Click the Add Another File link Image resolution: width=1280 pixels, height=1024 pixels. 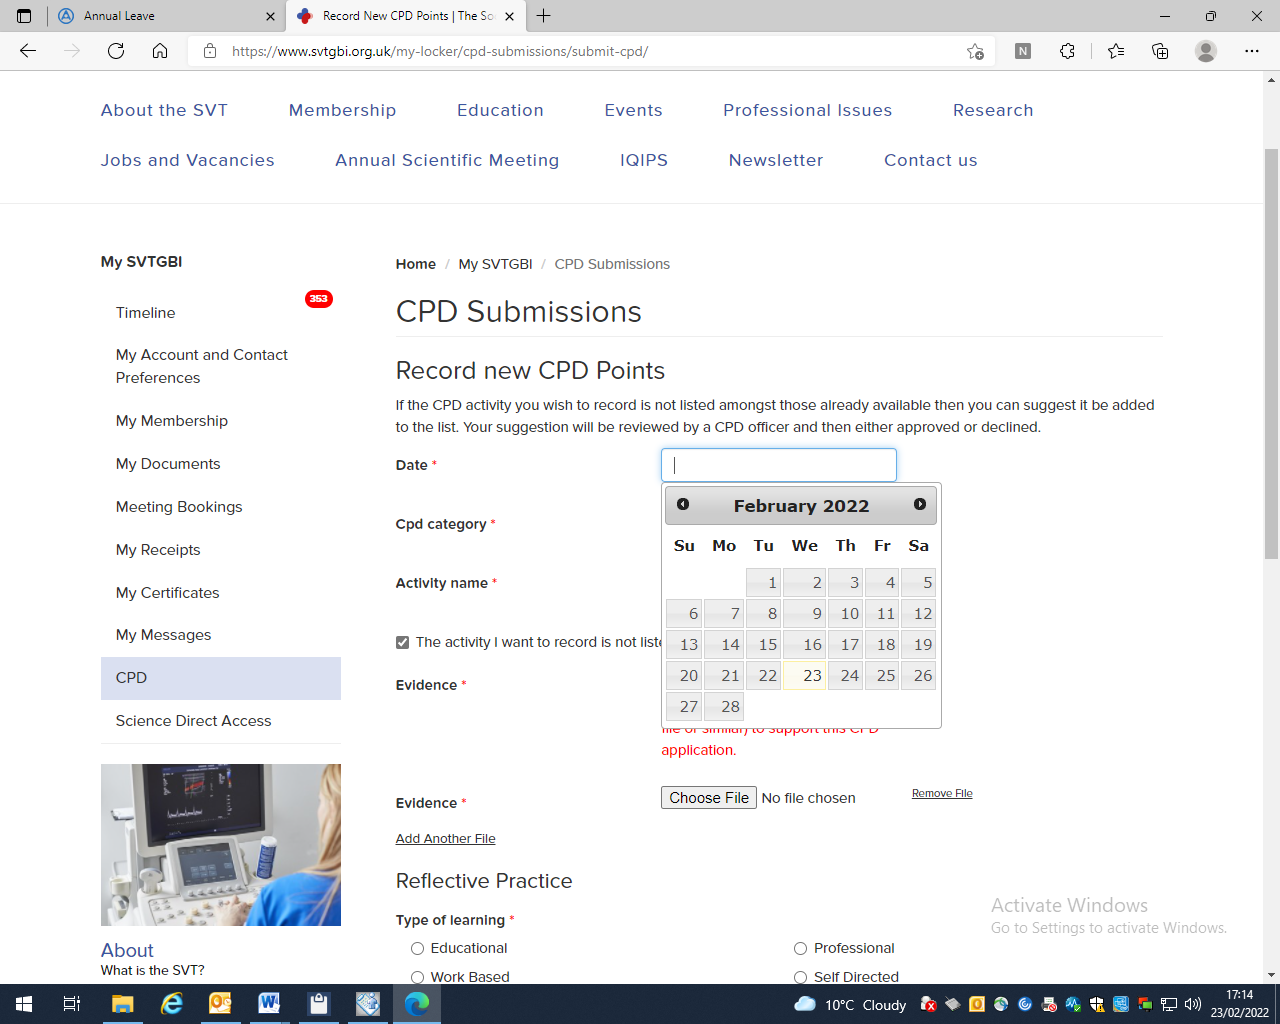[x=445, y=839]
